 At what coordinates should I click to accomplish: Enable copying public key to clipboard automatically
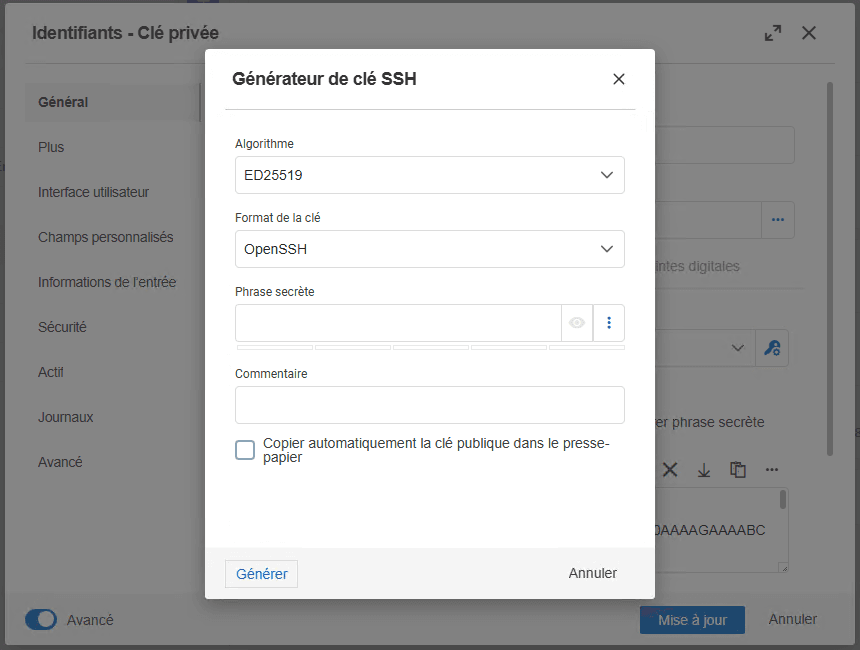pos(244,450)
